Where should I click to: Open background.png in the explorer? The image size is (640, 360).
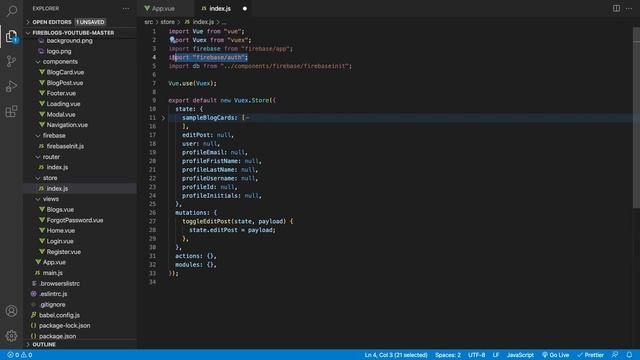(69, 40)
